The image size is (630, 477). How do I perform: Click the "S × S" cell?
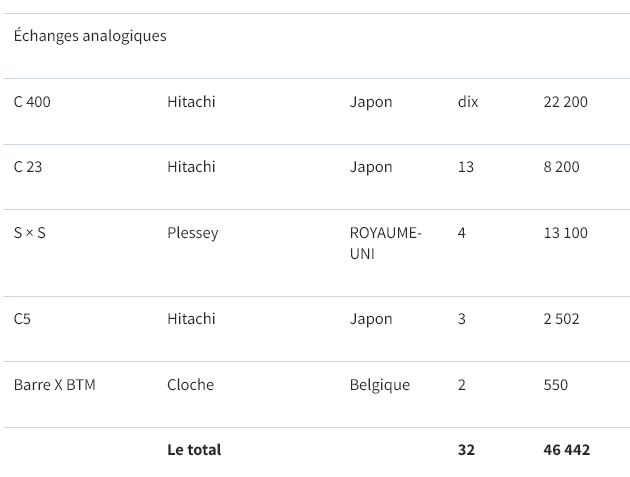30,233
